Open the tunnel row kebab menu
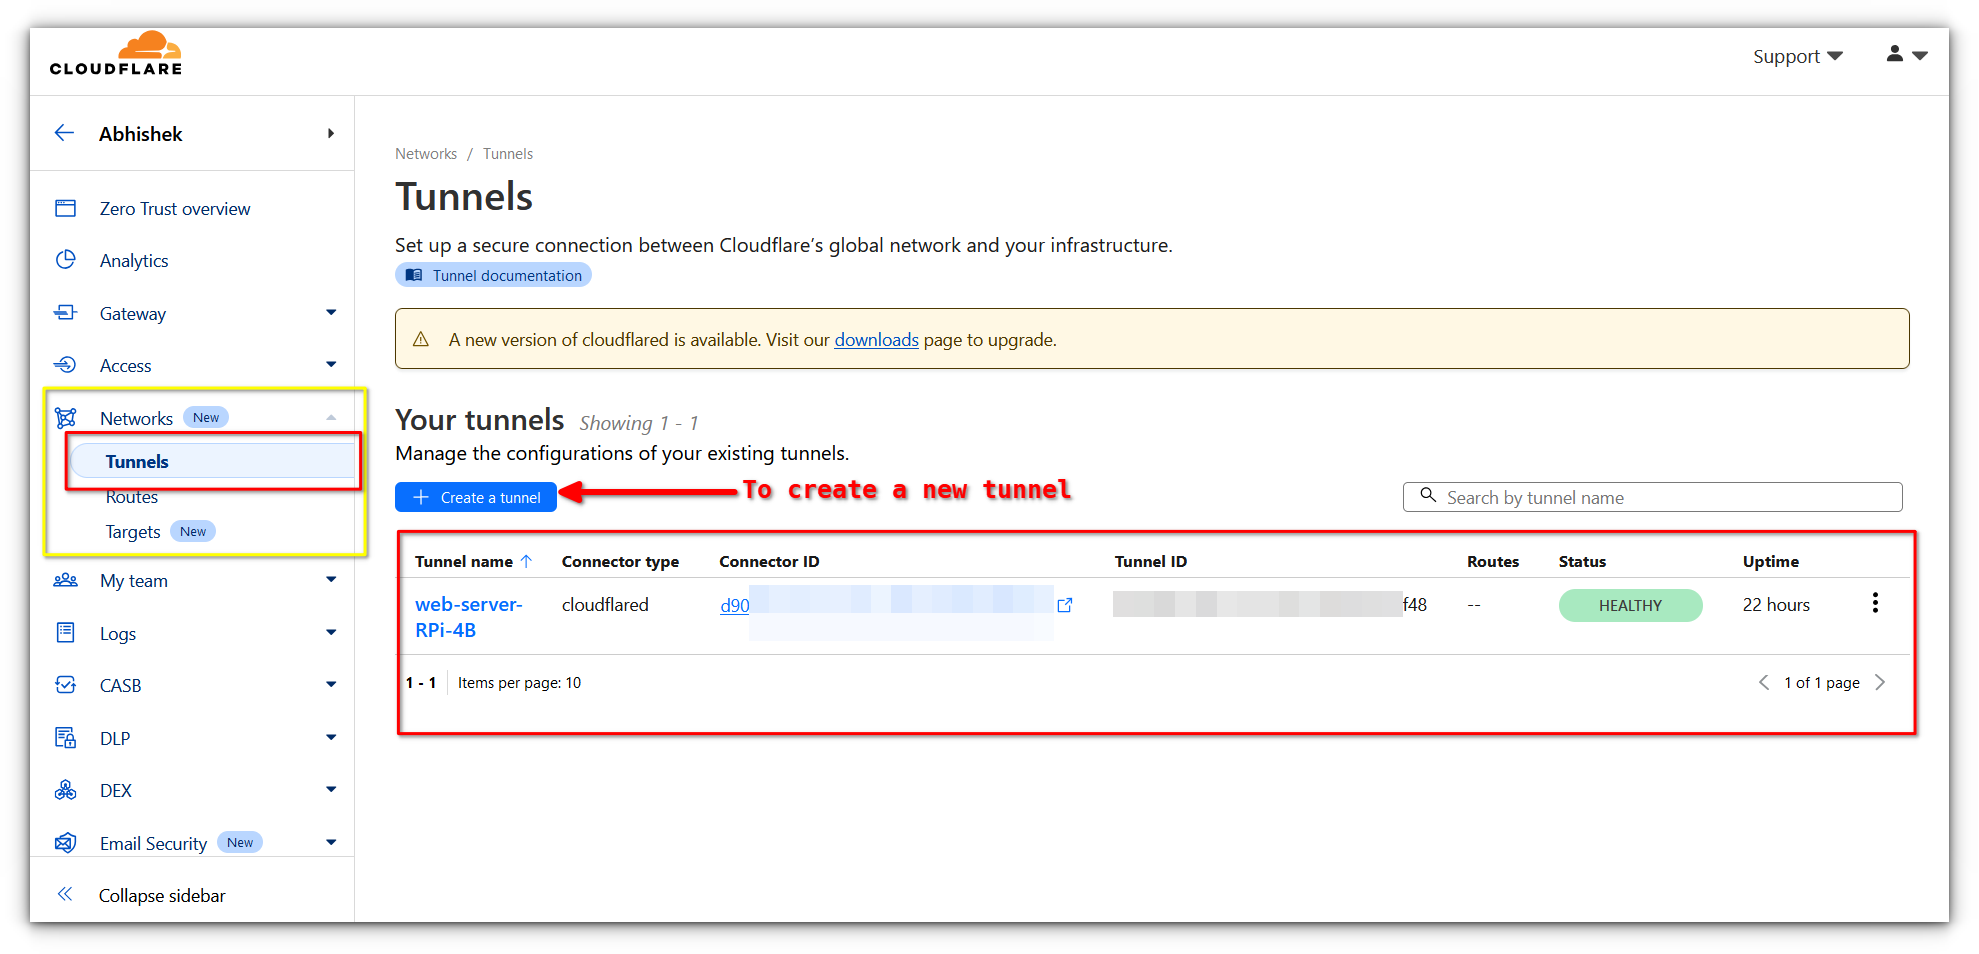1979x954 pixels. (x=1875, y=602)
